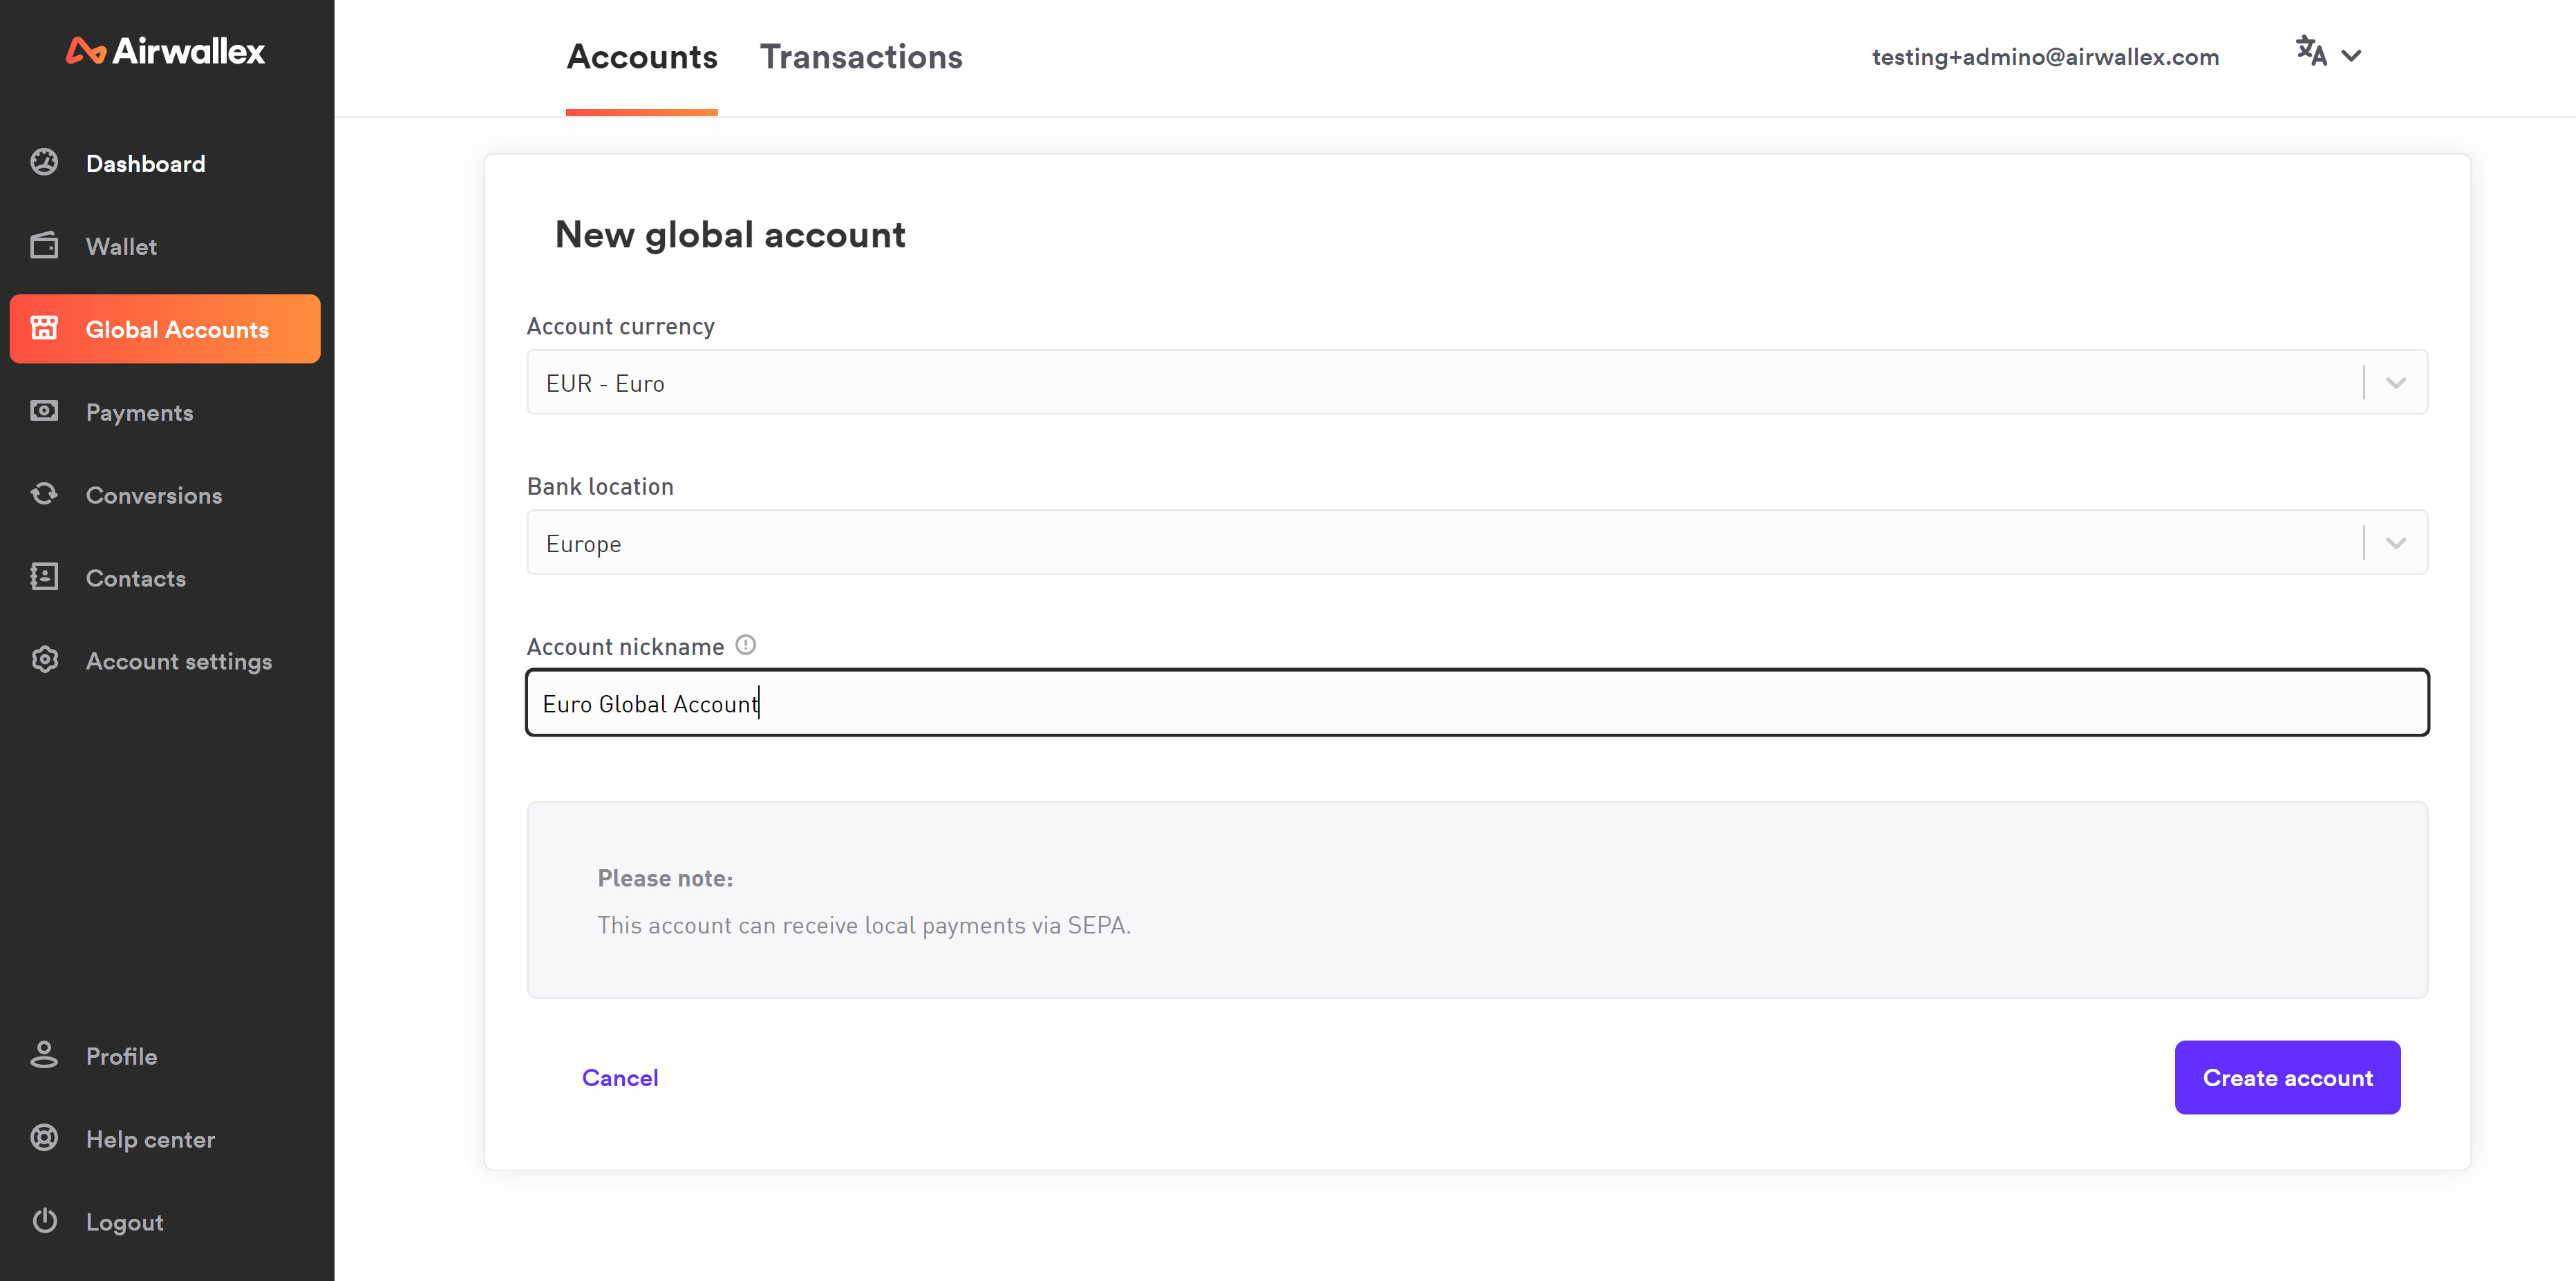Select the Accounts tab
This screenshot has width=2576, height=1281.
[x=641, y=57]
